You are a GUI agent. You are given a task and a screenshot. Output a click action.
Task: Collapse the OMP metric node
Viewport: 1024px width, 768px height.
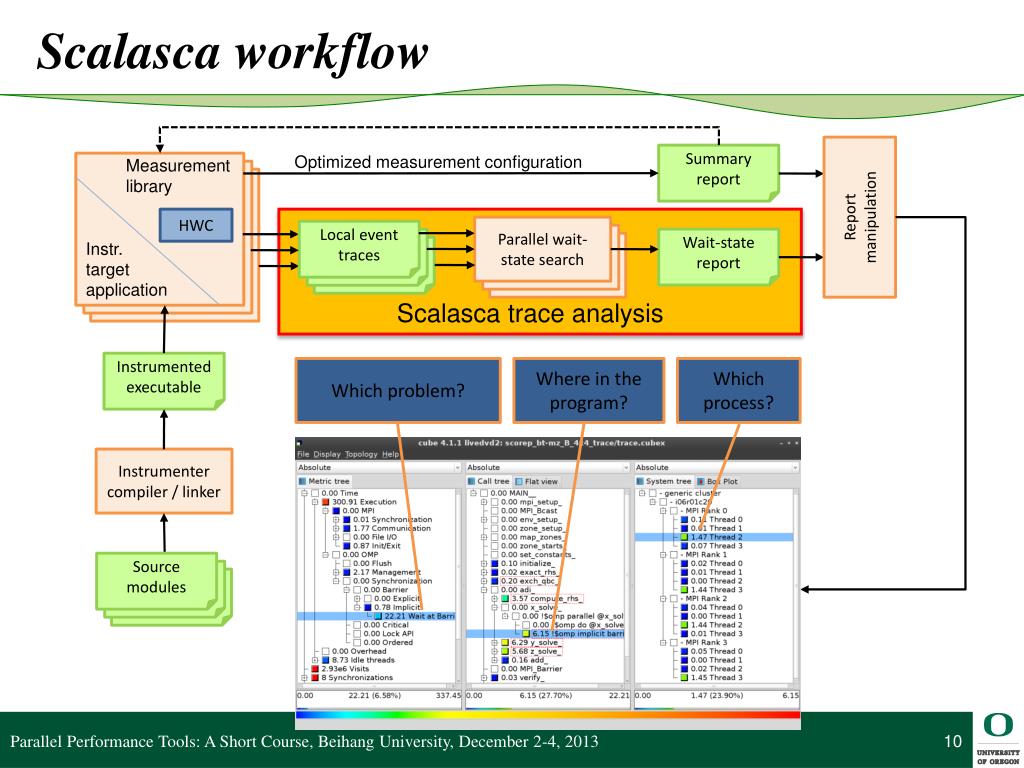pyautogui.click(x=325, y=554)
